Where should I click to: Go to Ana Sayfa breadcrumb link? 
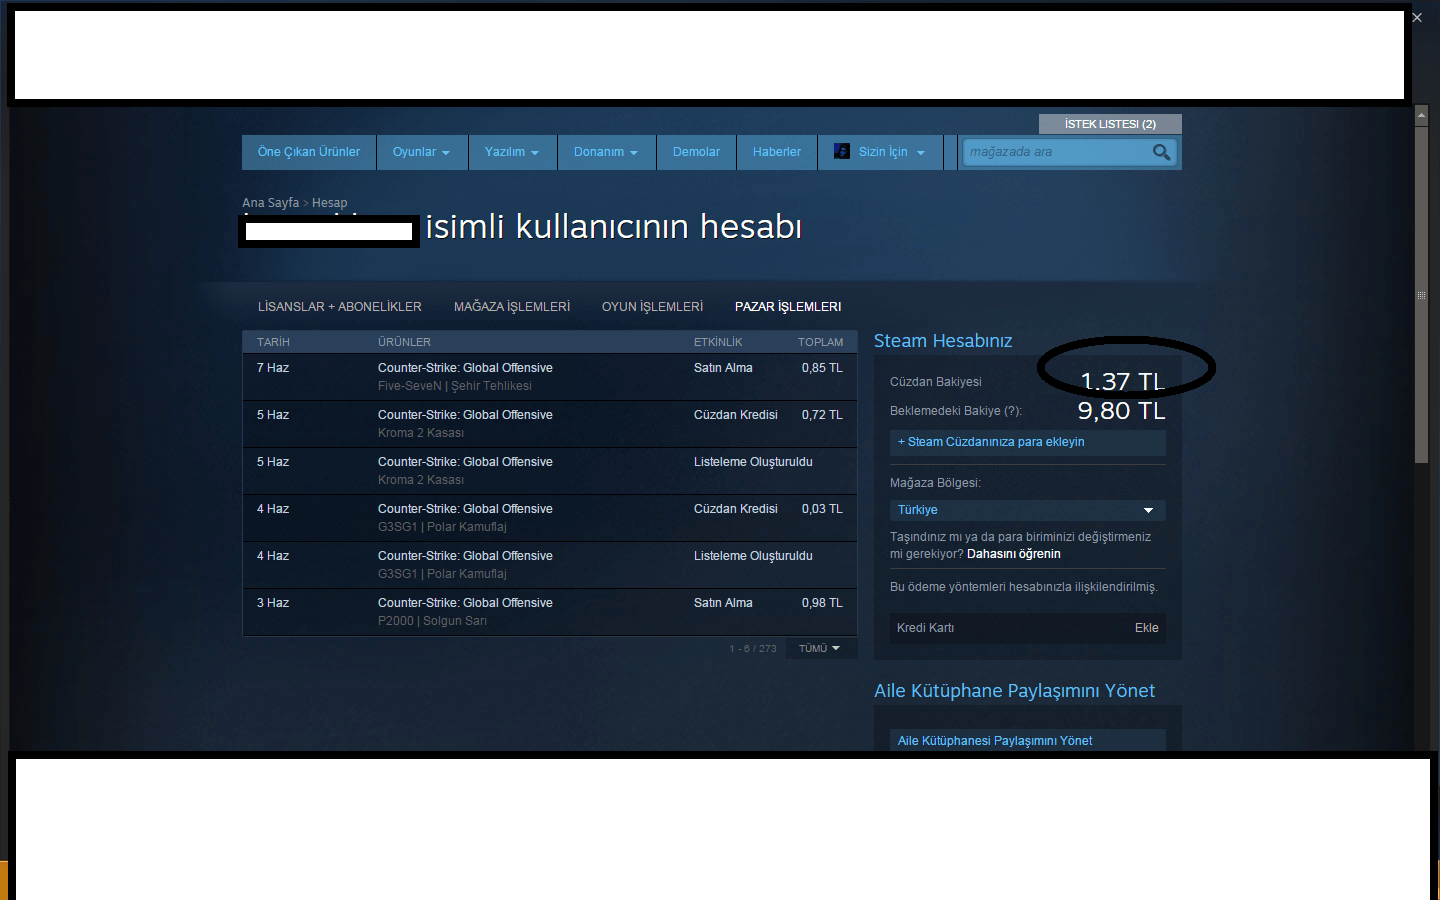click(x=270, y=203)
